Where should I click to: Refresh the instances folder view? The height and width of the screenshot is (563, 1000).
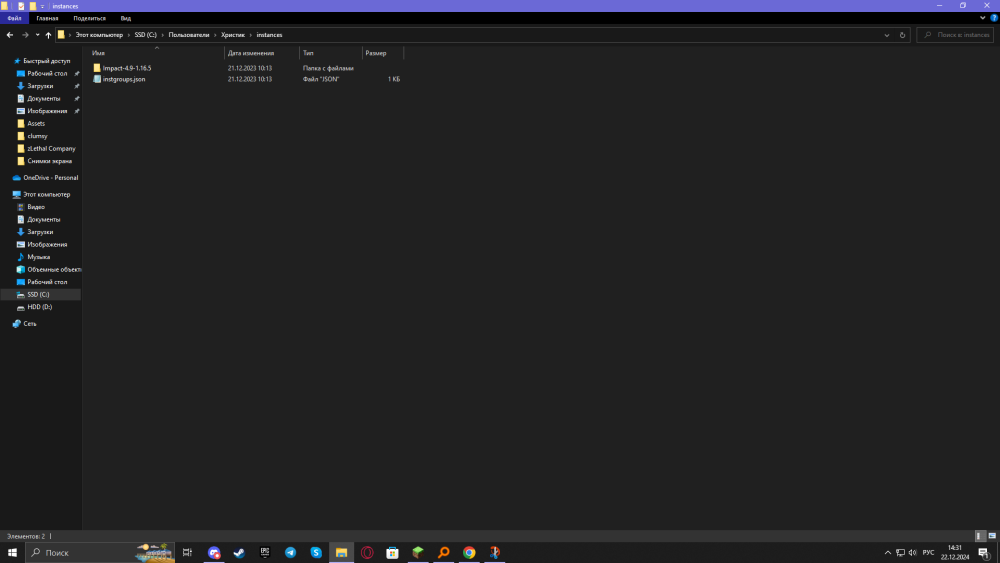[x=902, y=35]
